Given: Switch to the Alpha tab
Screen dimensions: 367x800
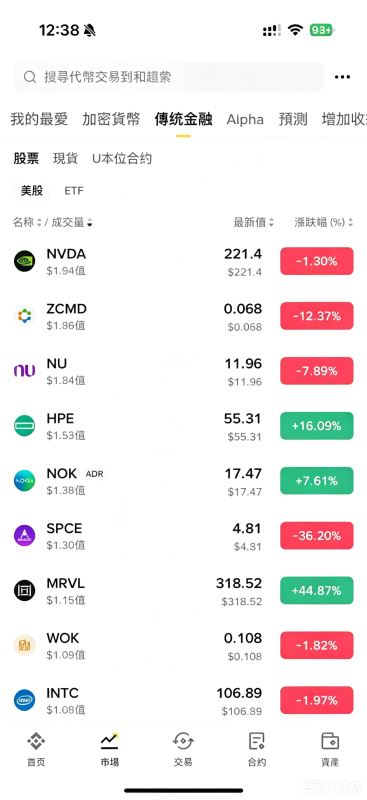Looking at the screenshot, I should click(x=245, y=119).
